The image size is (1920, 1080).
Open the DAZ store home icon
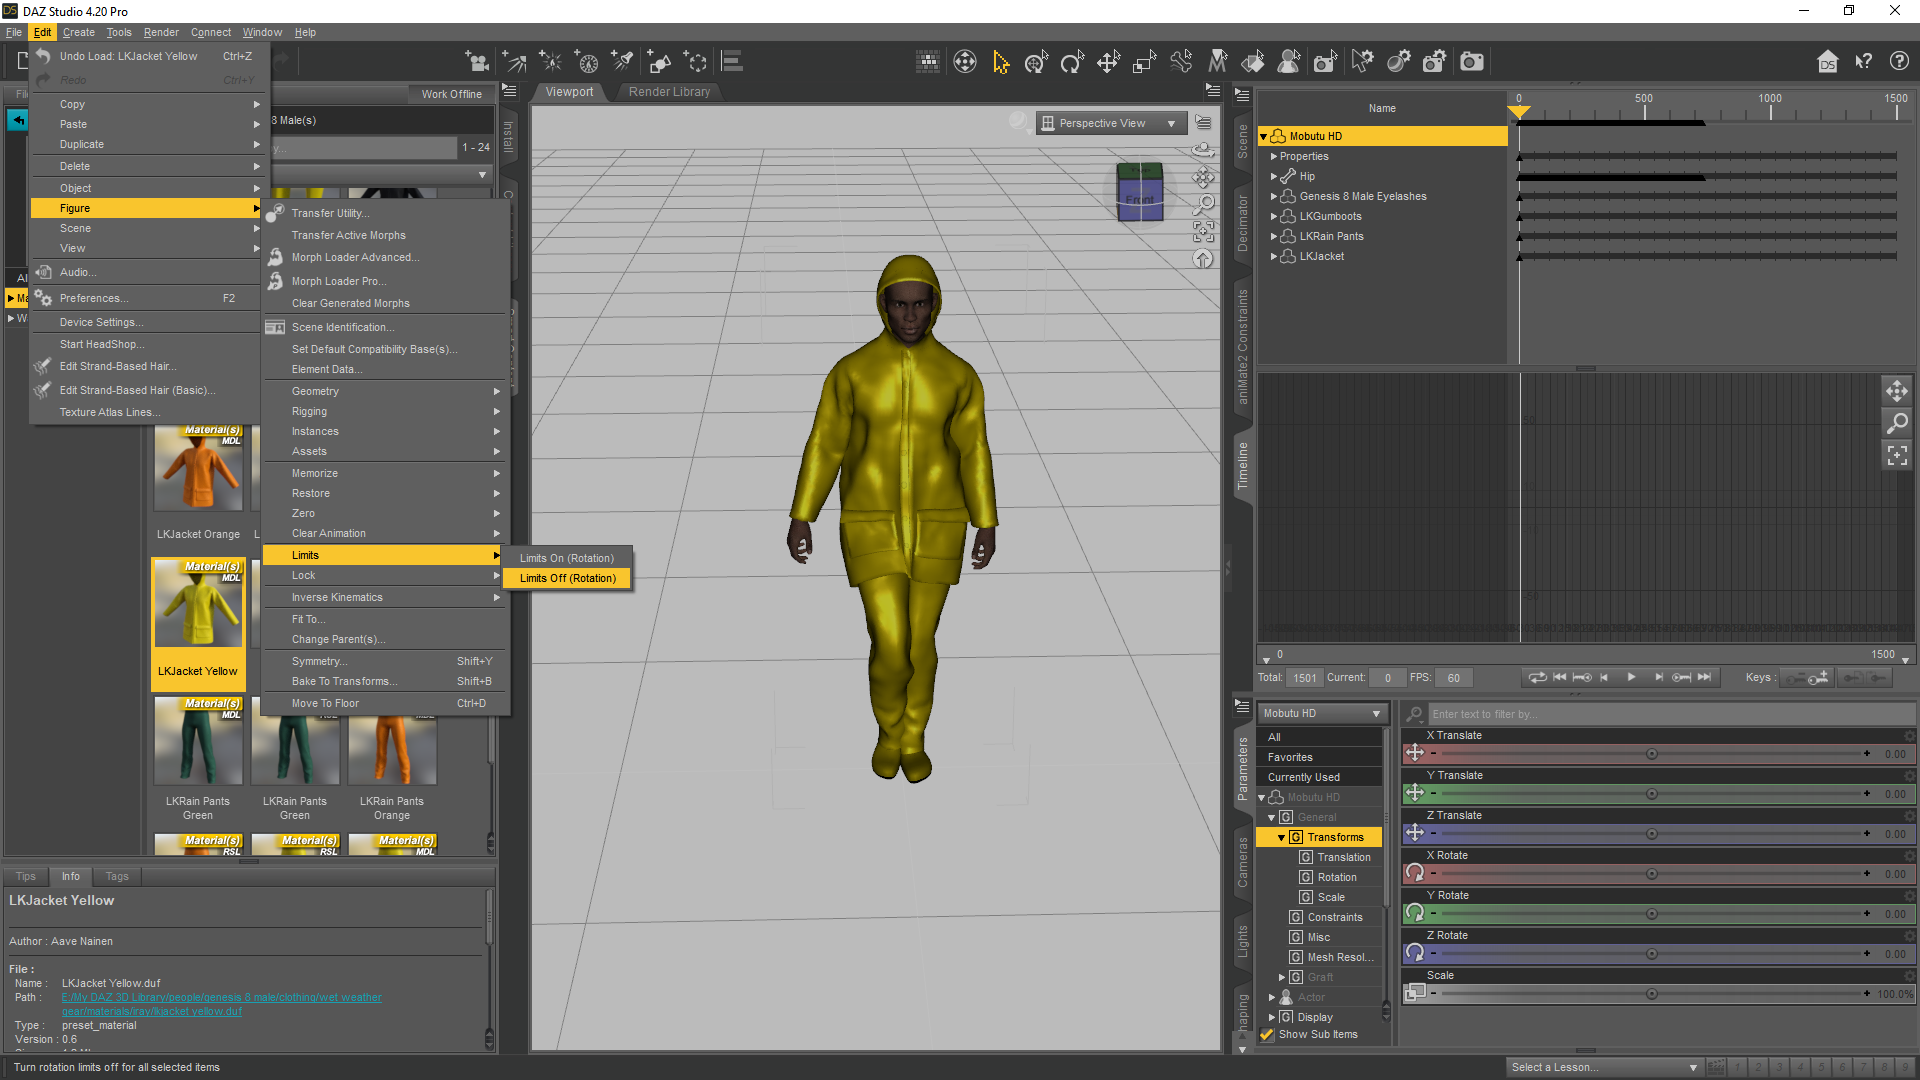coord(1827,62)
